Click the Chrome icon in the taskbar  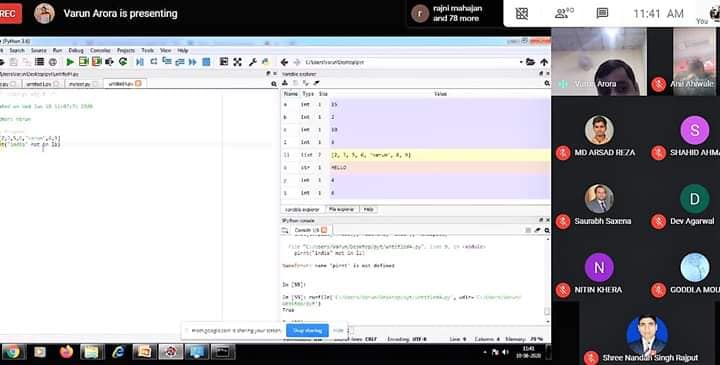point(12,352)
